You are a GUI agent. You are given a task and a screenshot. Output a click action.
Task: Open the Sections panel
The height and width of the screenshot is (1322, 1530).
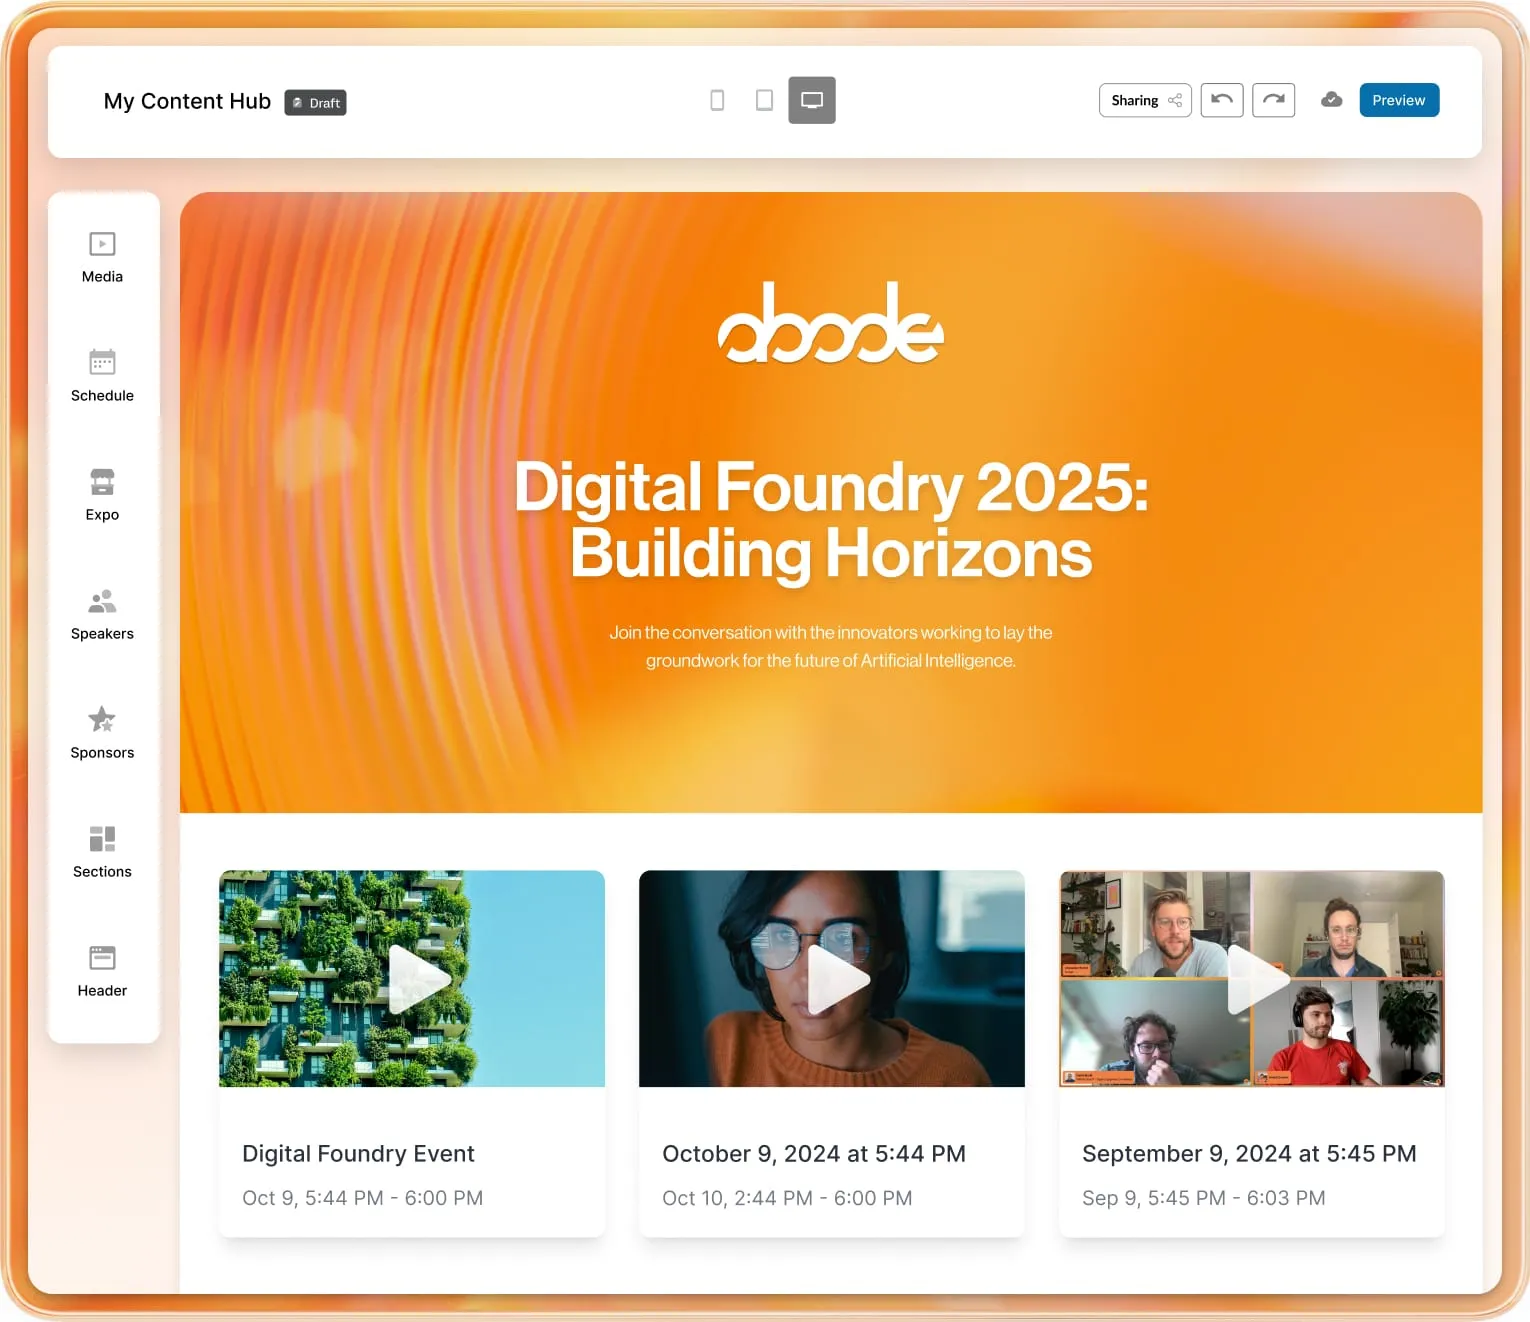click(101, 850)
